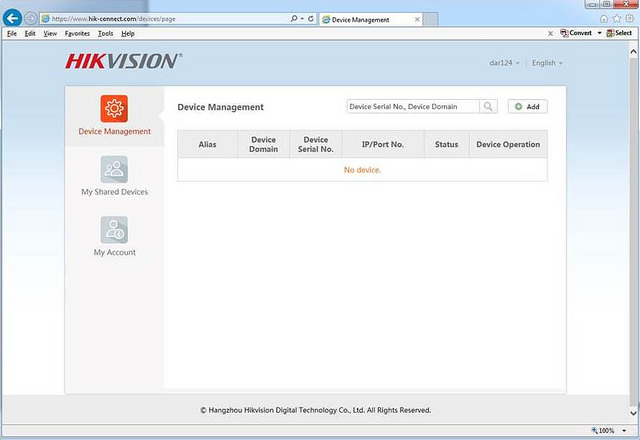Open the File menu

(x=12, y=33)
